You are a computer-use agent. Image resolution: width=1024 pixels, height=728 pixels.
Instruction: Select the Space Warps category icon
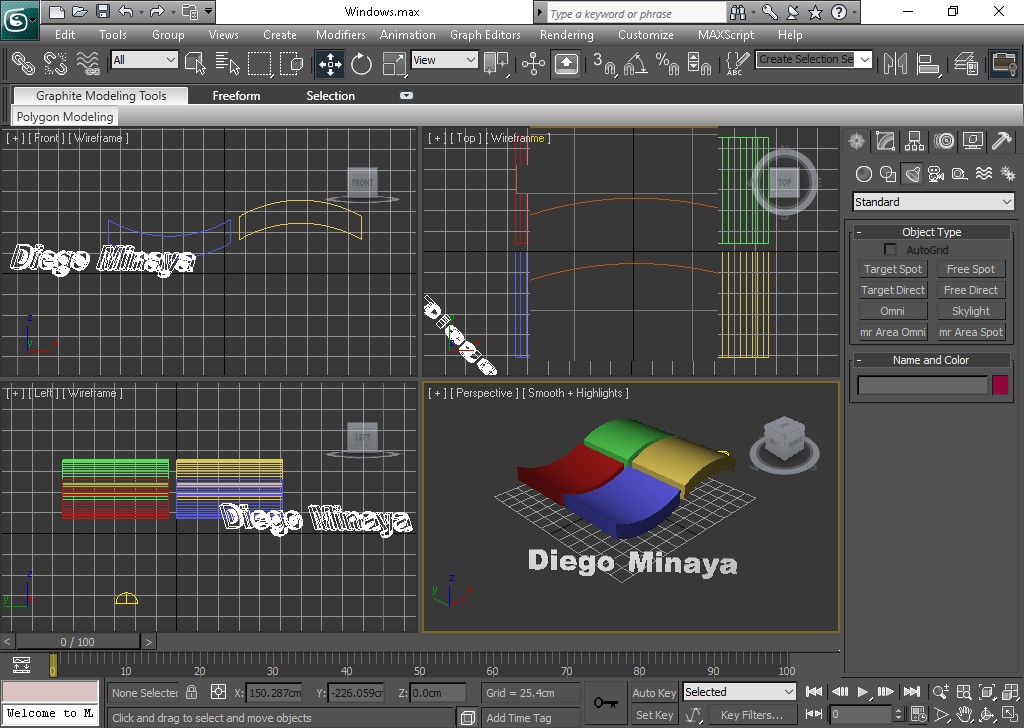coord(984,174)
